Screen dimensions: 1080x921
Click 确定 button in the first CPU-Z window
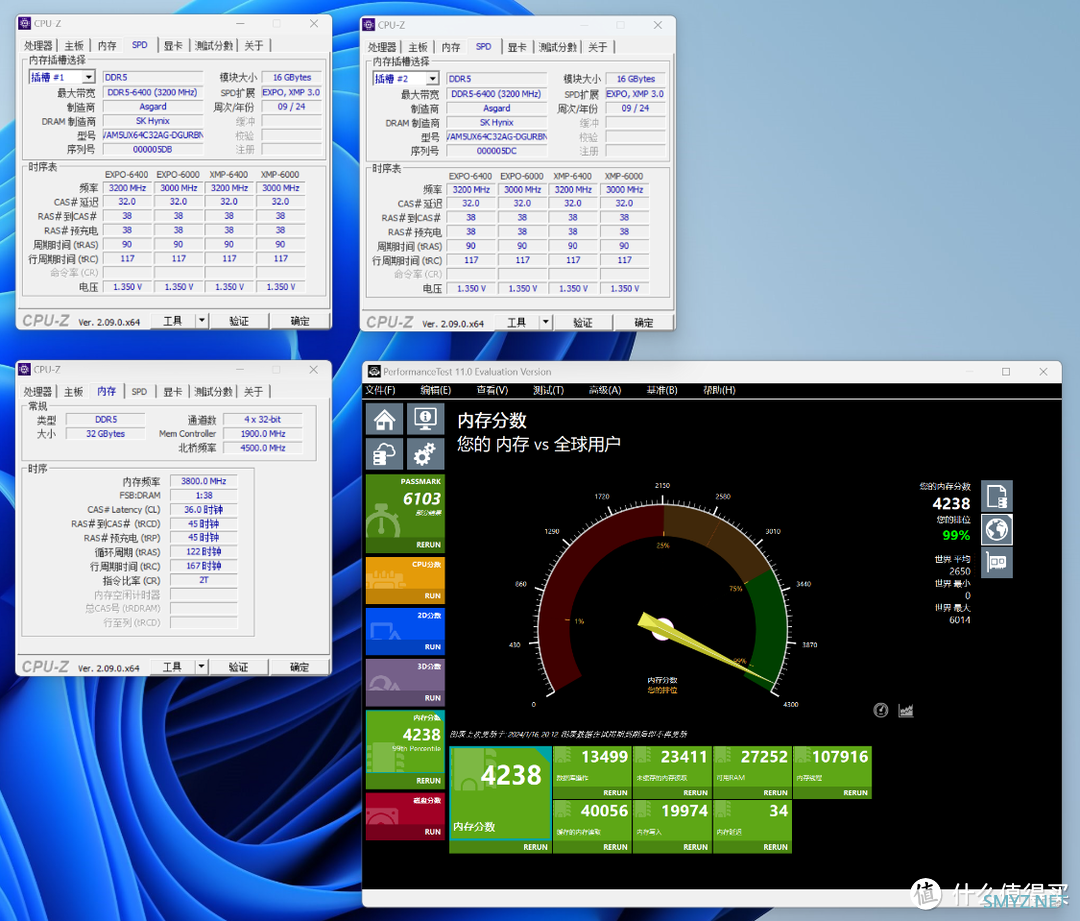[300, 321]
